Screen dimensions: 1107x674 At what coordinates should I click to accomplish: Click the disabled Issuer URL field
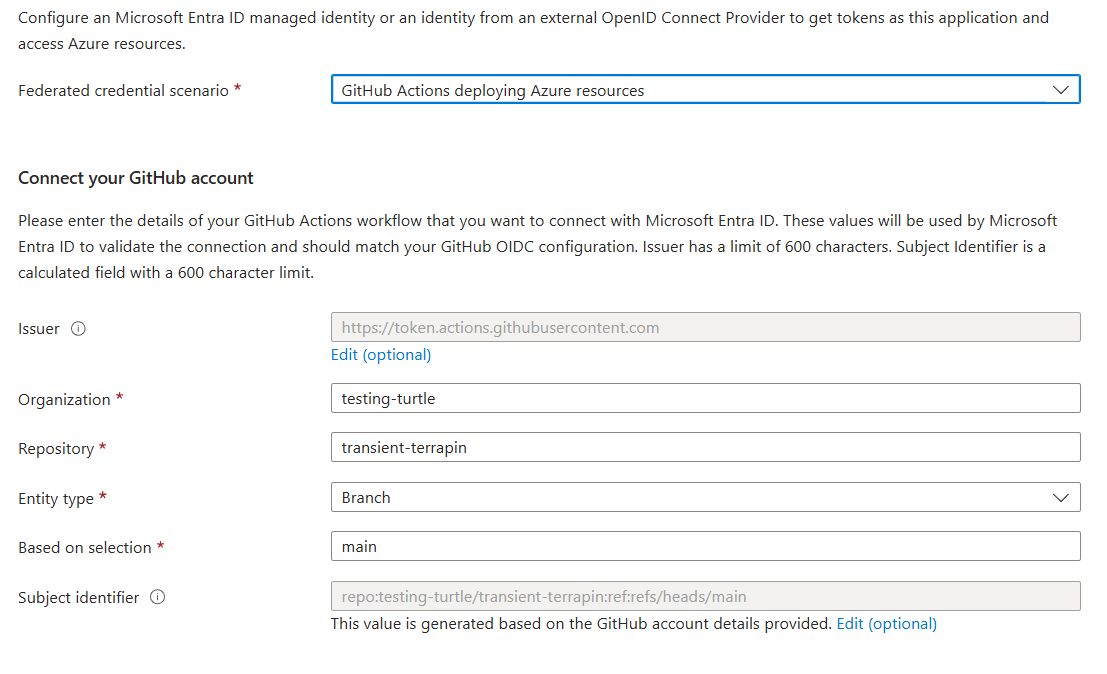(x=705, y=327)
